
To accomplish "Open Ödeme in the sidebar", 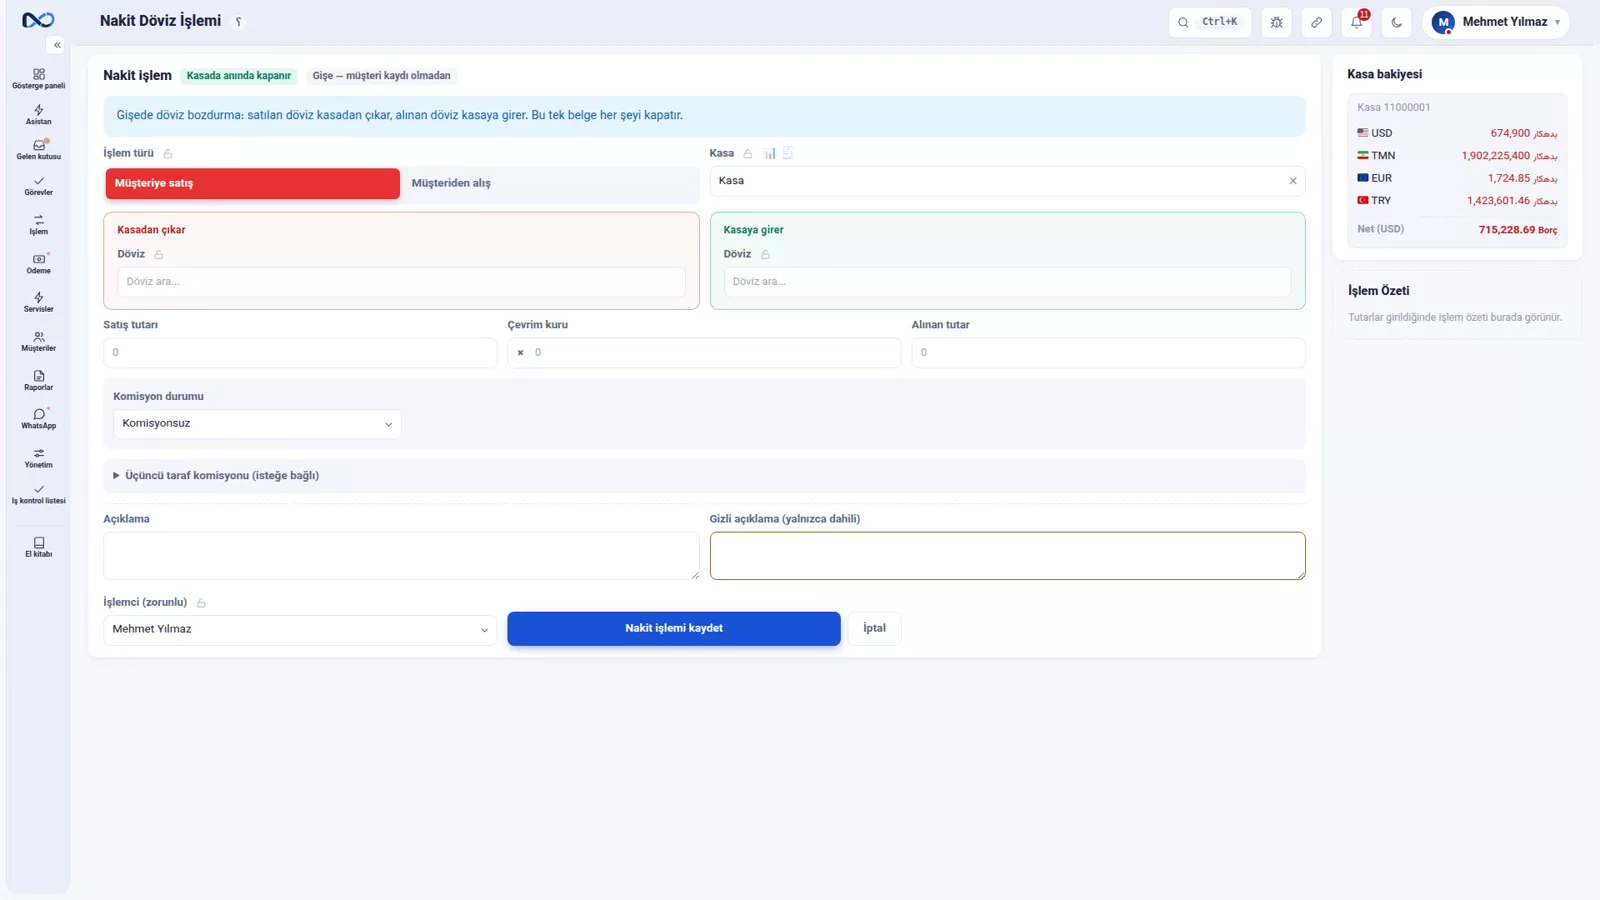I will point(38,264).
